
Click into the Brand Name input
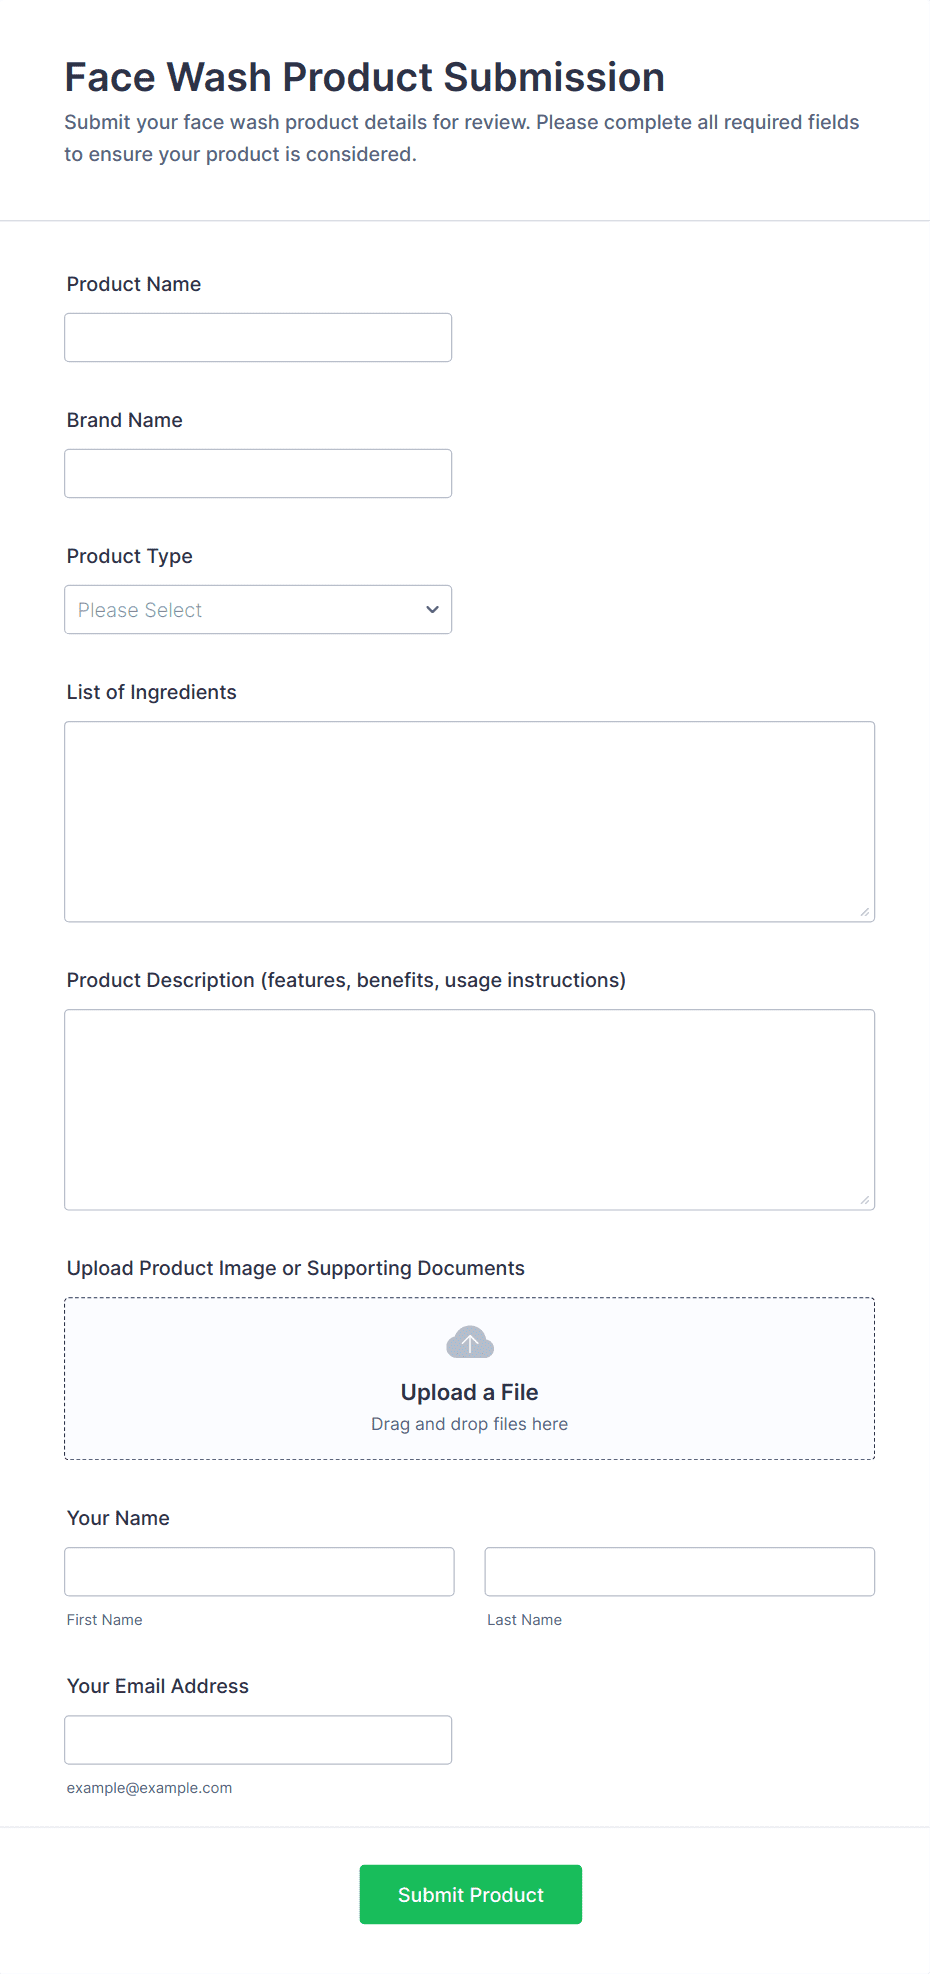(x=258, y=474)
